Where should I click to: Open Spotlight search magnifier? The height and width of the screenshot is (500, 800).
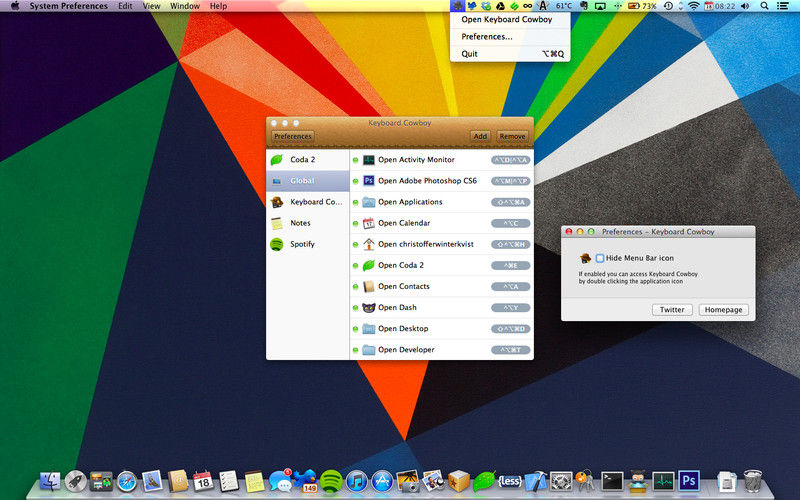tap(764, 6)
